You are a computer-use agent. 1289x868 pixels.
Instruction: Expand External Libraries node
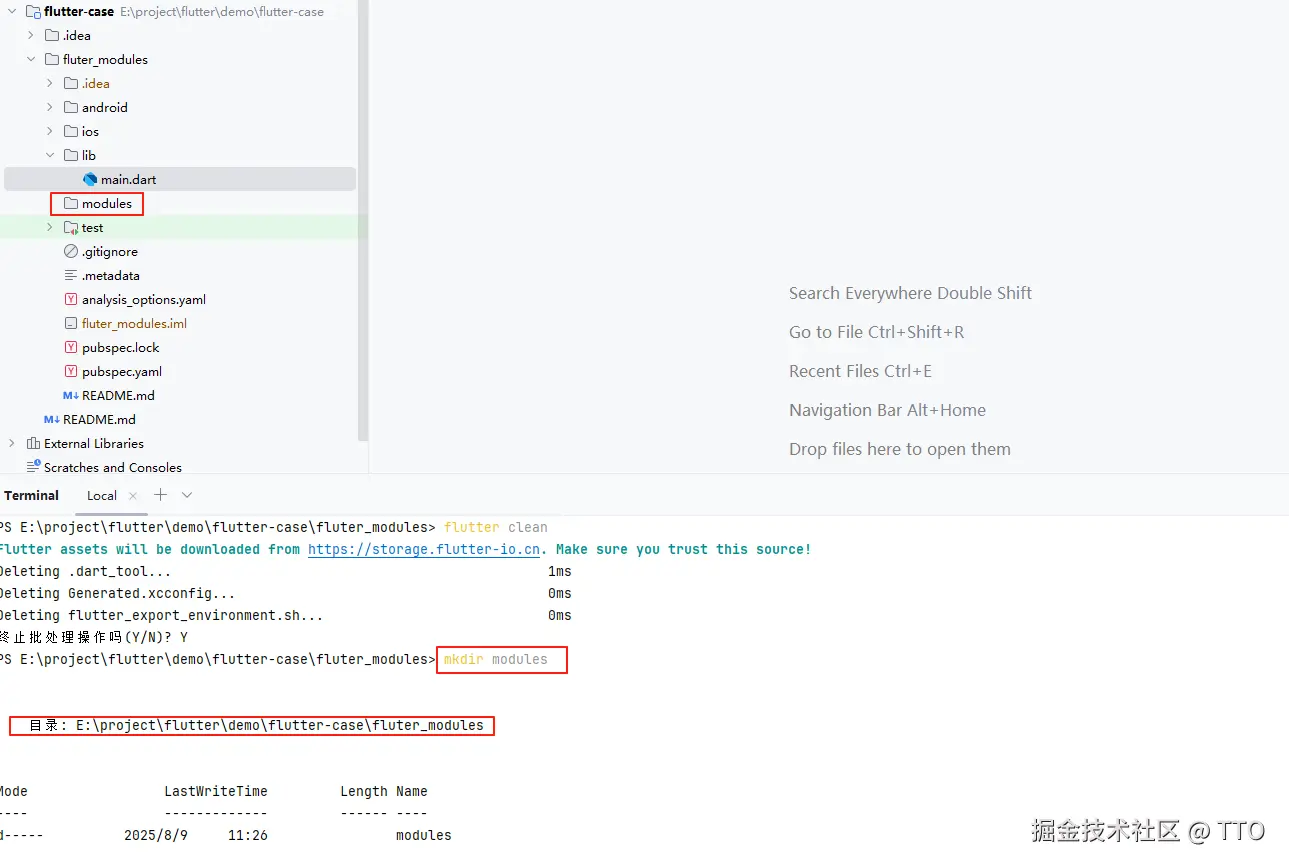click(12, 444)
